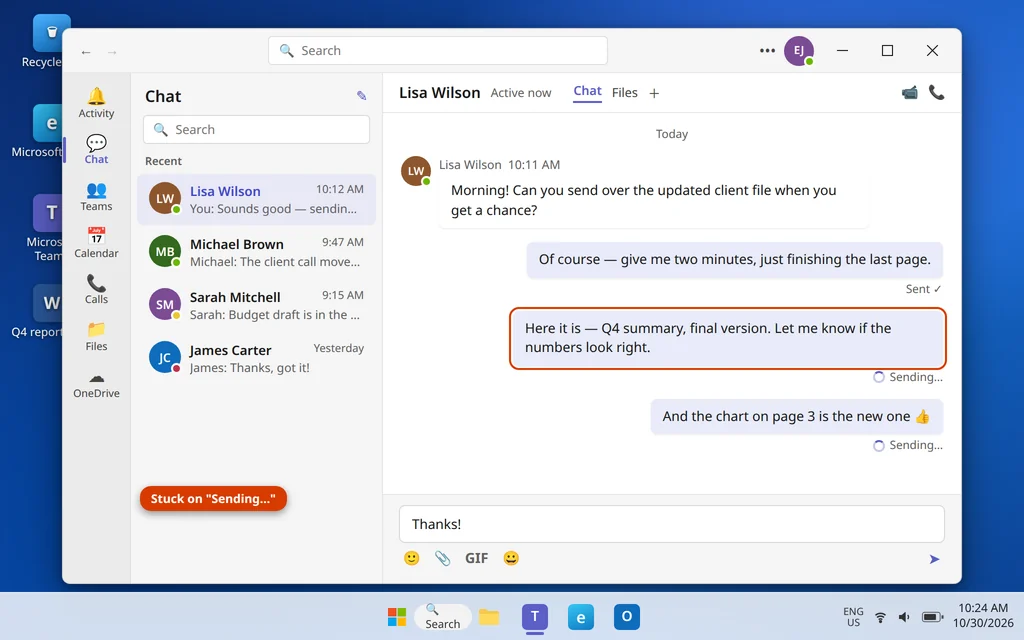Select Chat in the left rail
This screenshot has height=640, width=1024.
point(96,150)
